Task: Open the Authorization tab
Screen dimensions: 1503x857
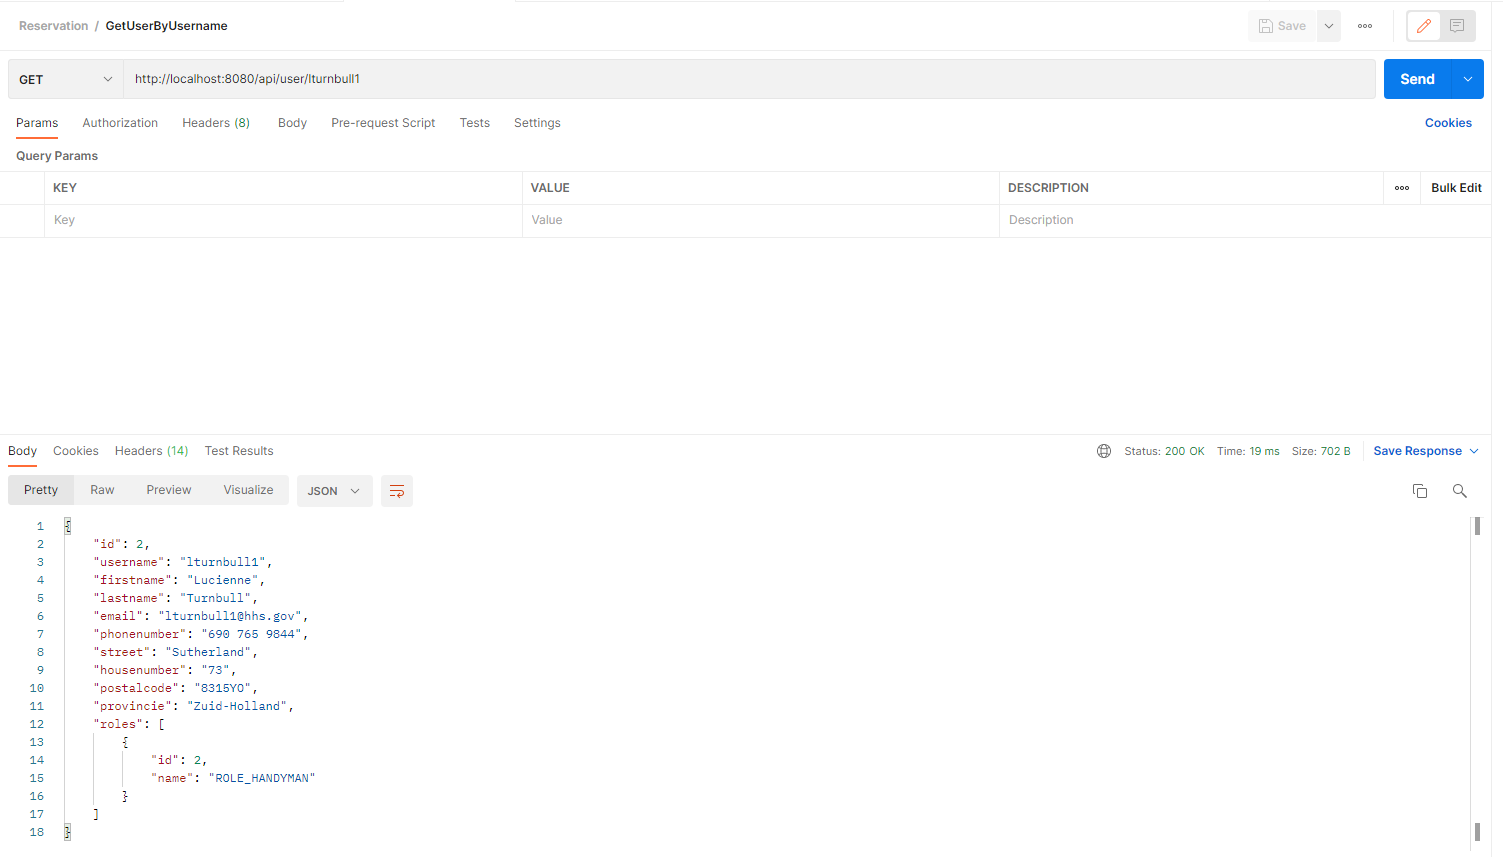Action: [x=120, y=123]
